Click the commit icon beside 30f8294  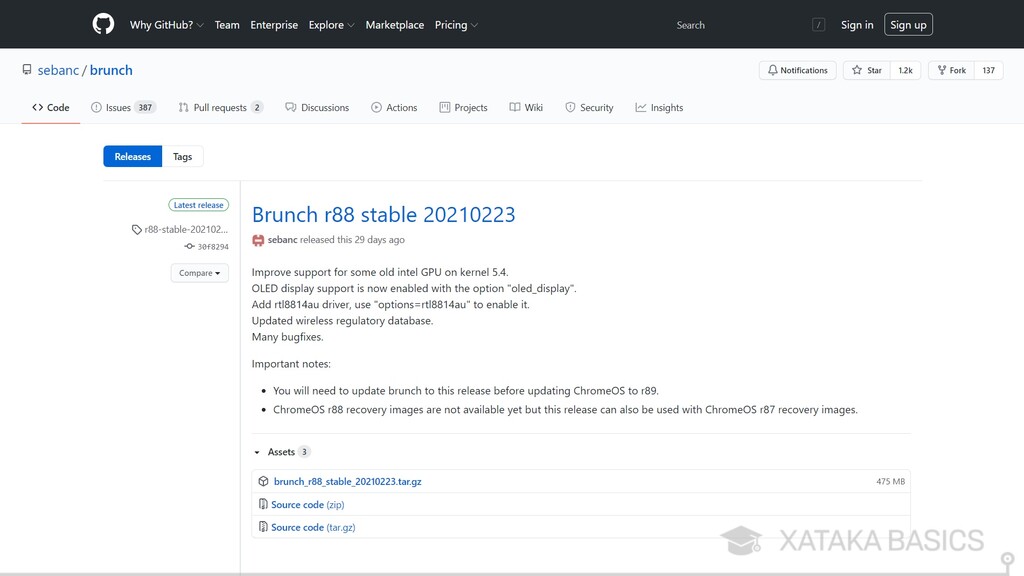click(189, 246)
